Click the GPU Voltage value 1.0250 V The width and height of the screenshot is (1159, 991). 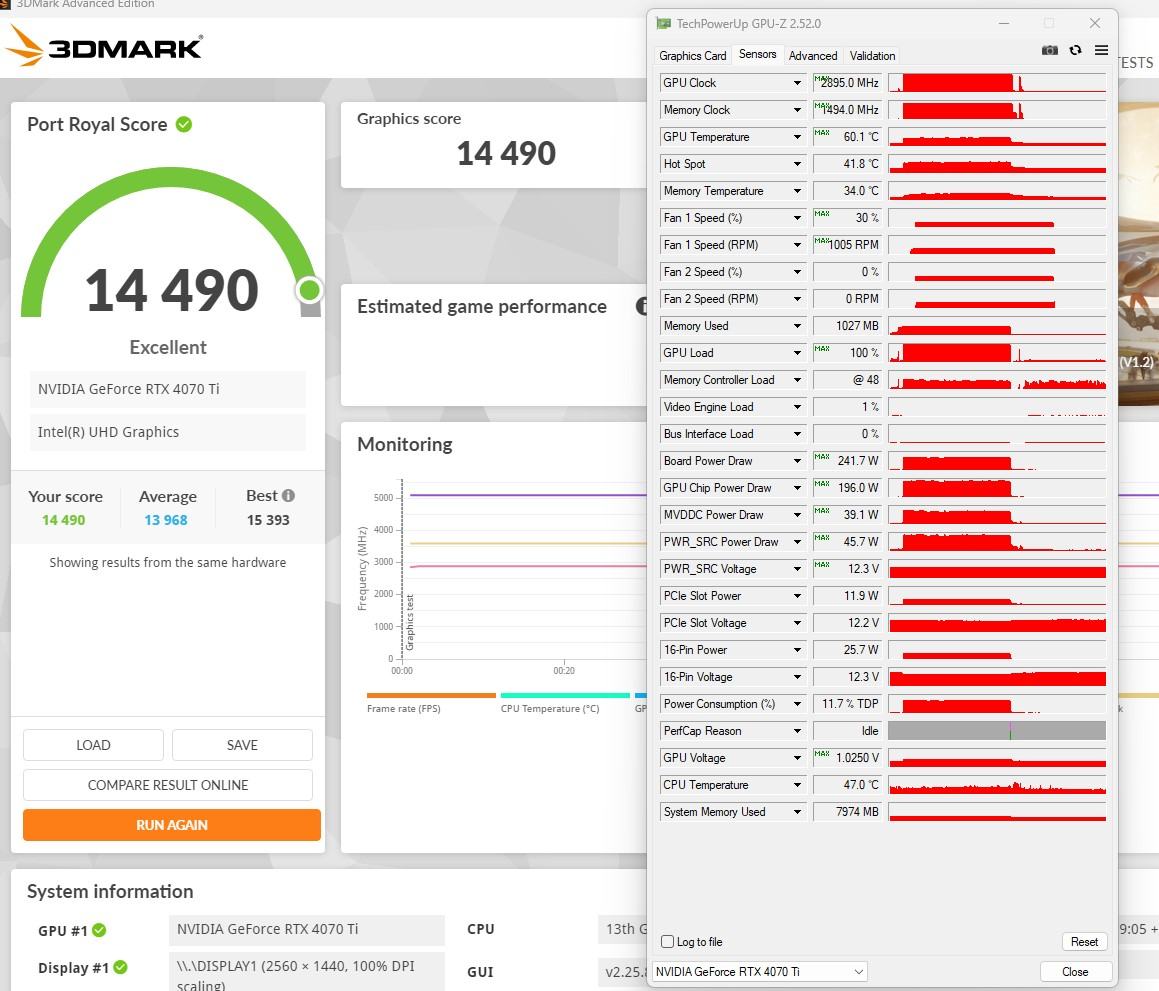tap(847, 758)
